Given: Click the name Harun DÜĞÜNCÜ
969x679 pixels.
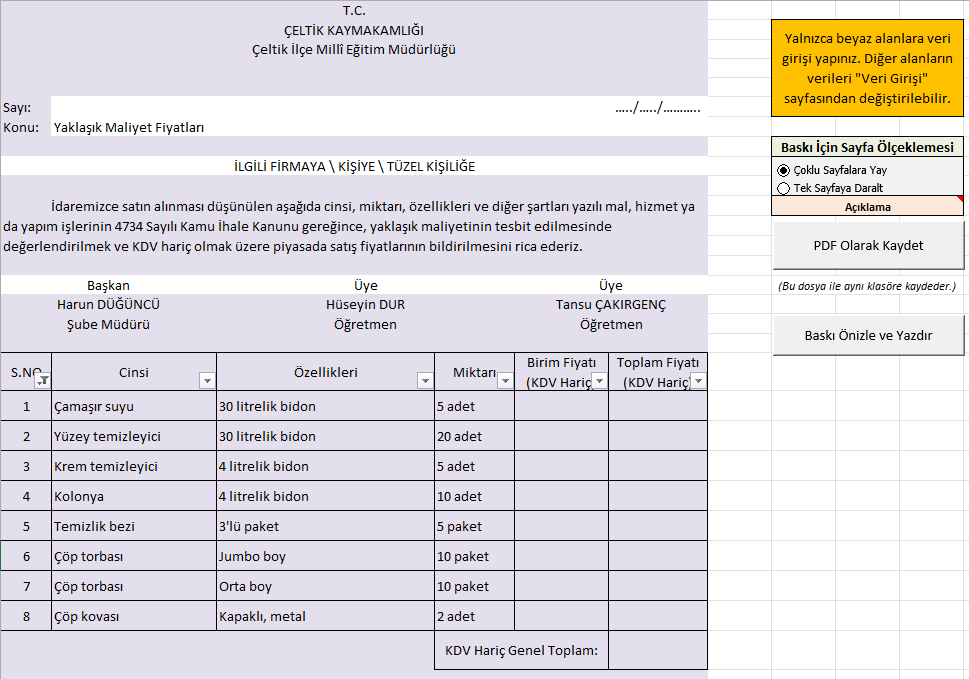Looking at the screenshot, I should click(108, 305).
